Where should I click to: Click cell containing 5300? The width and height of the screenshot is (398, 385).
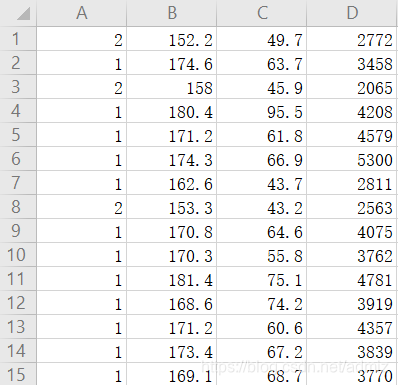(x=352, y=159)
